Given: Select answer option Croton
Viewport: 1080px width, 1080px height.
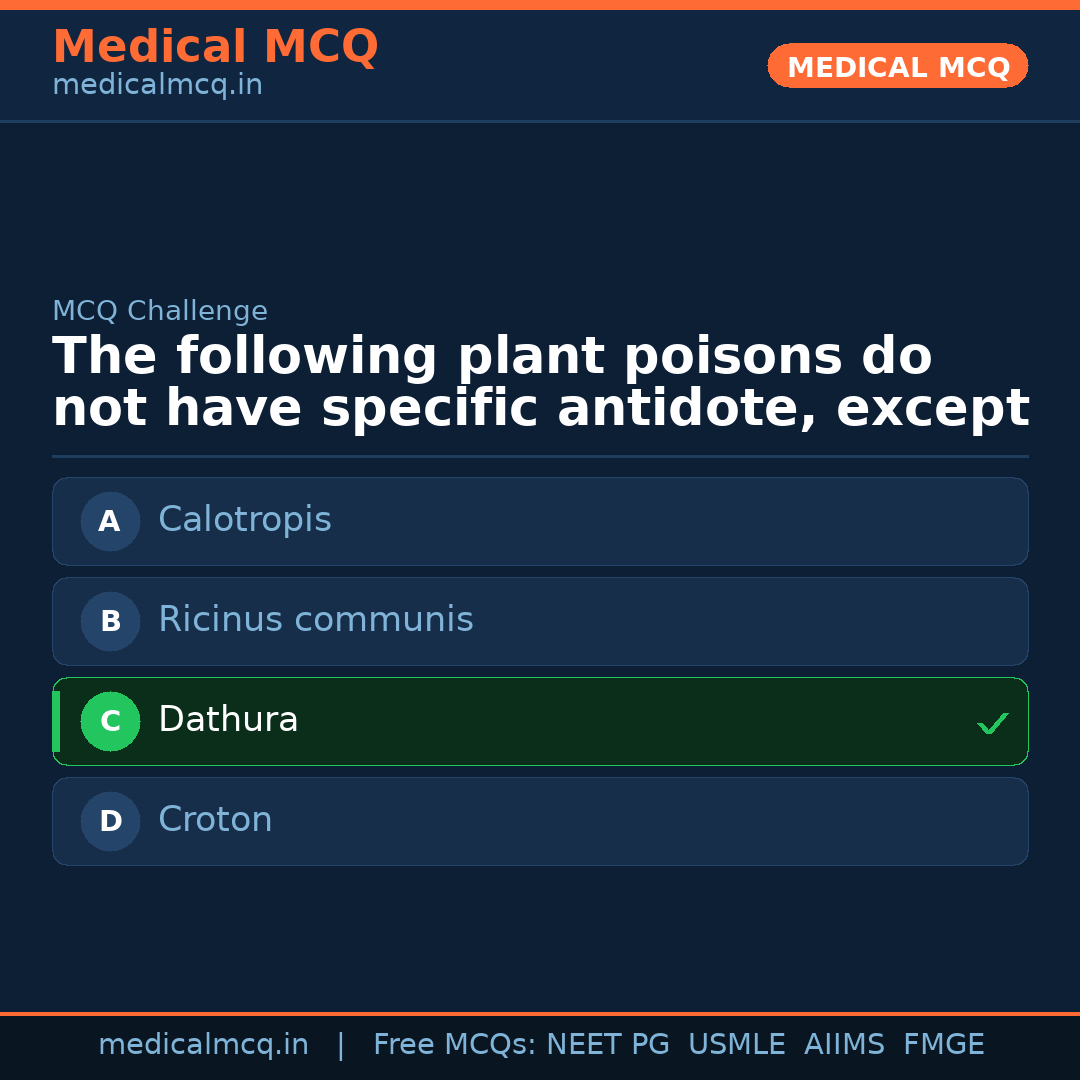Looking at the screenshot, I should (540, 821).
